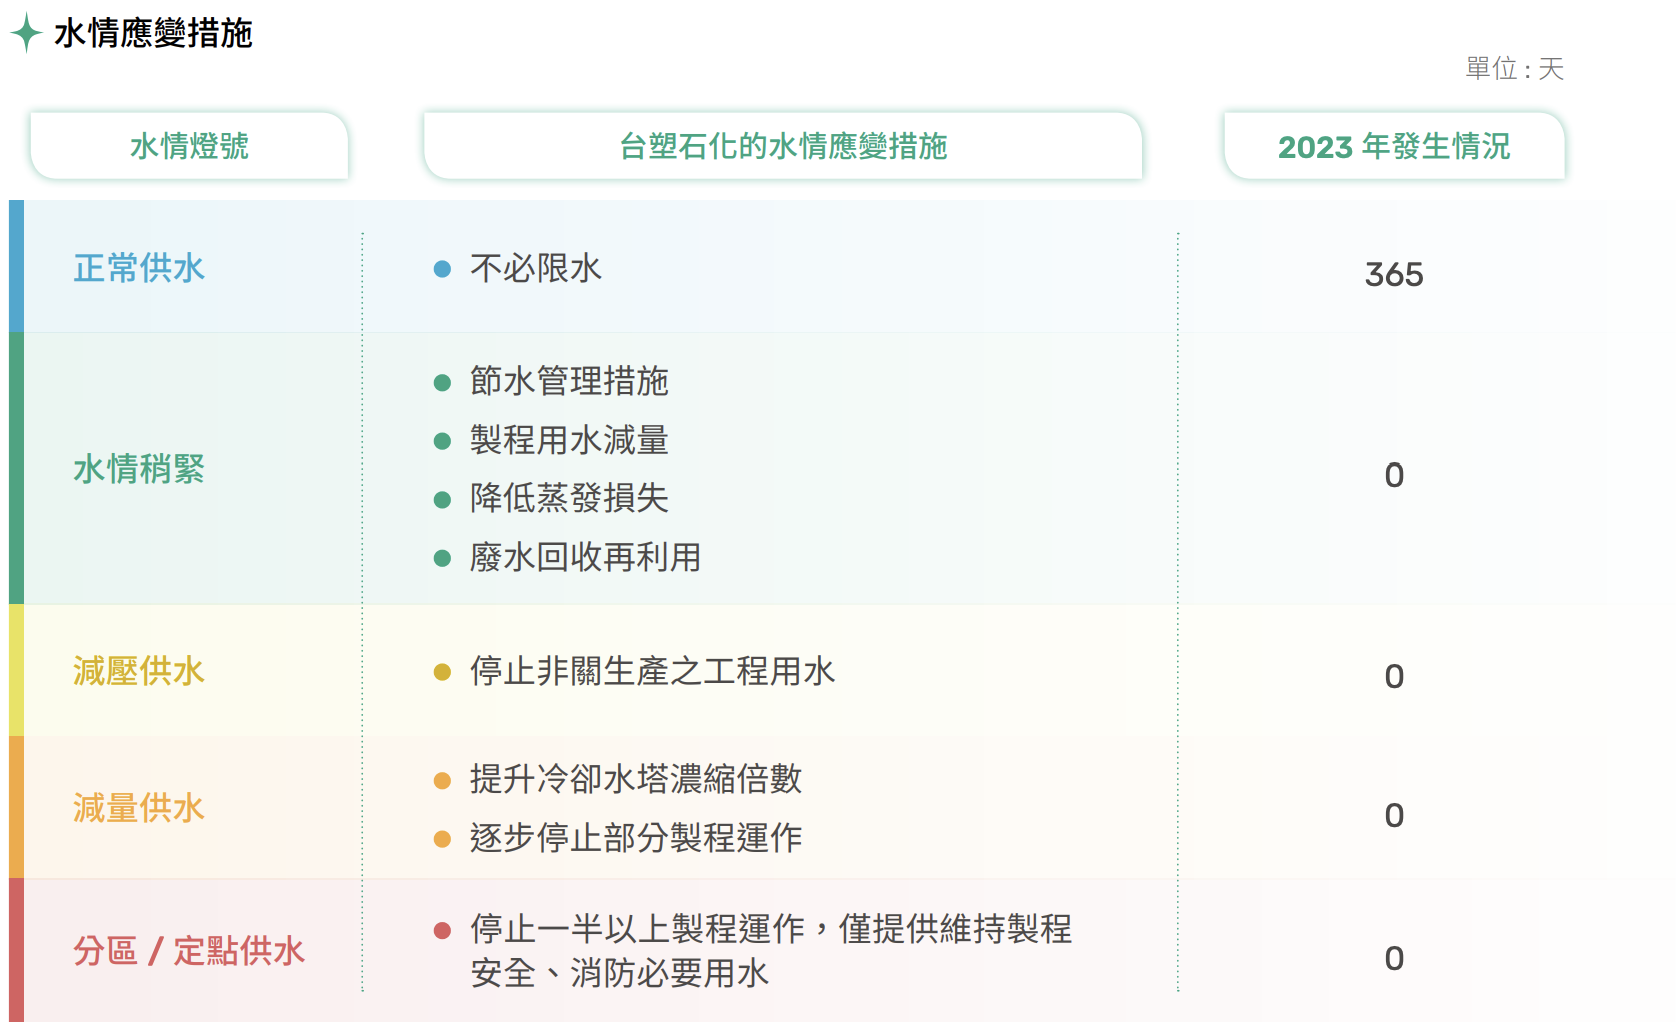This screenshot has width=1676, height=1036.
Task: Click the green bullet before 廢水回收再利用
Action: click(x=442, y=558)
